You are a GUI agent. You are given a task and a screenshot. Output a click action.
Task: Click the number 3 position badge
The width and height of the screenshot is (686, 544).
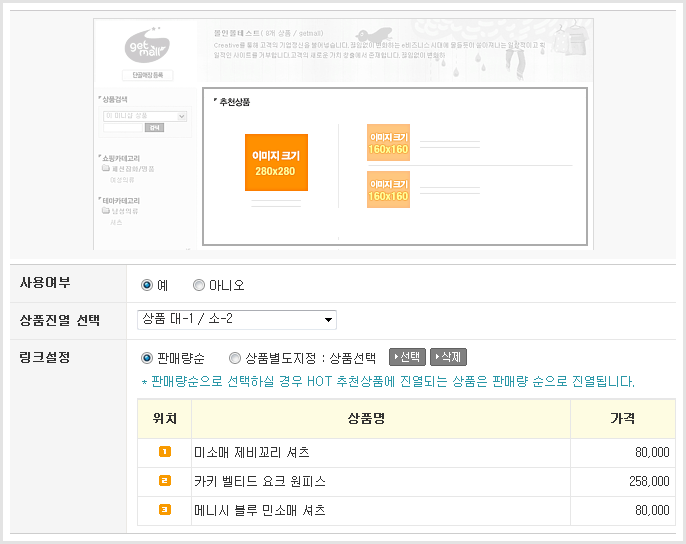point(165,510)
